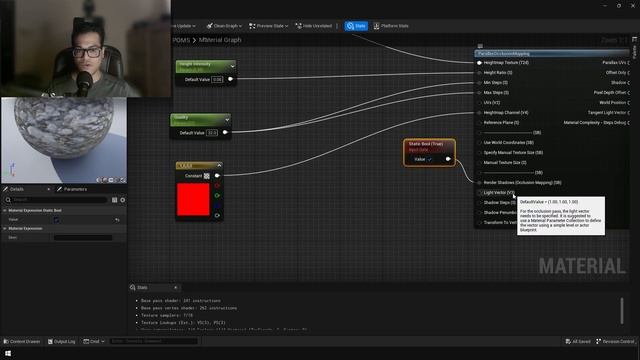Click the Height Ratio (S) input pin
Image resolution: width=640 pixels, height=360 pixels.
(x=479, y=73)
